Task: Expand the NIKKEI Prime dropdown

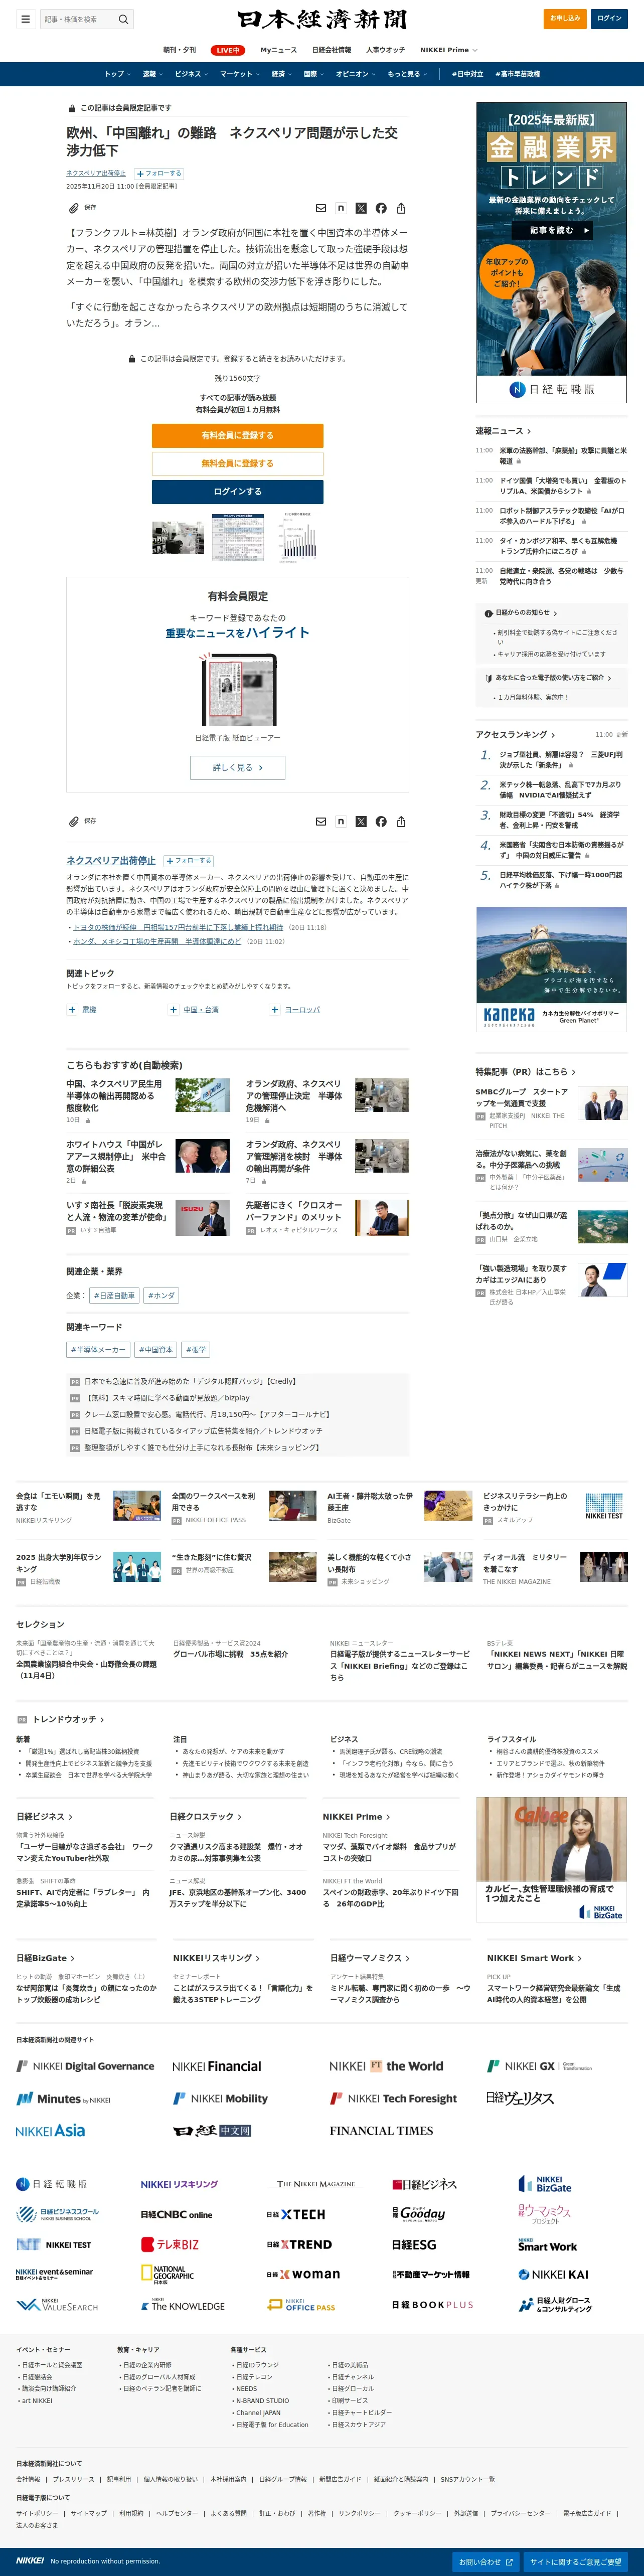Action: pos(449,50)
